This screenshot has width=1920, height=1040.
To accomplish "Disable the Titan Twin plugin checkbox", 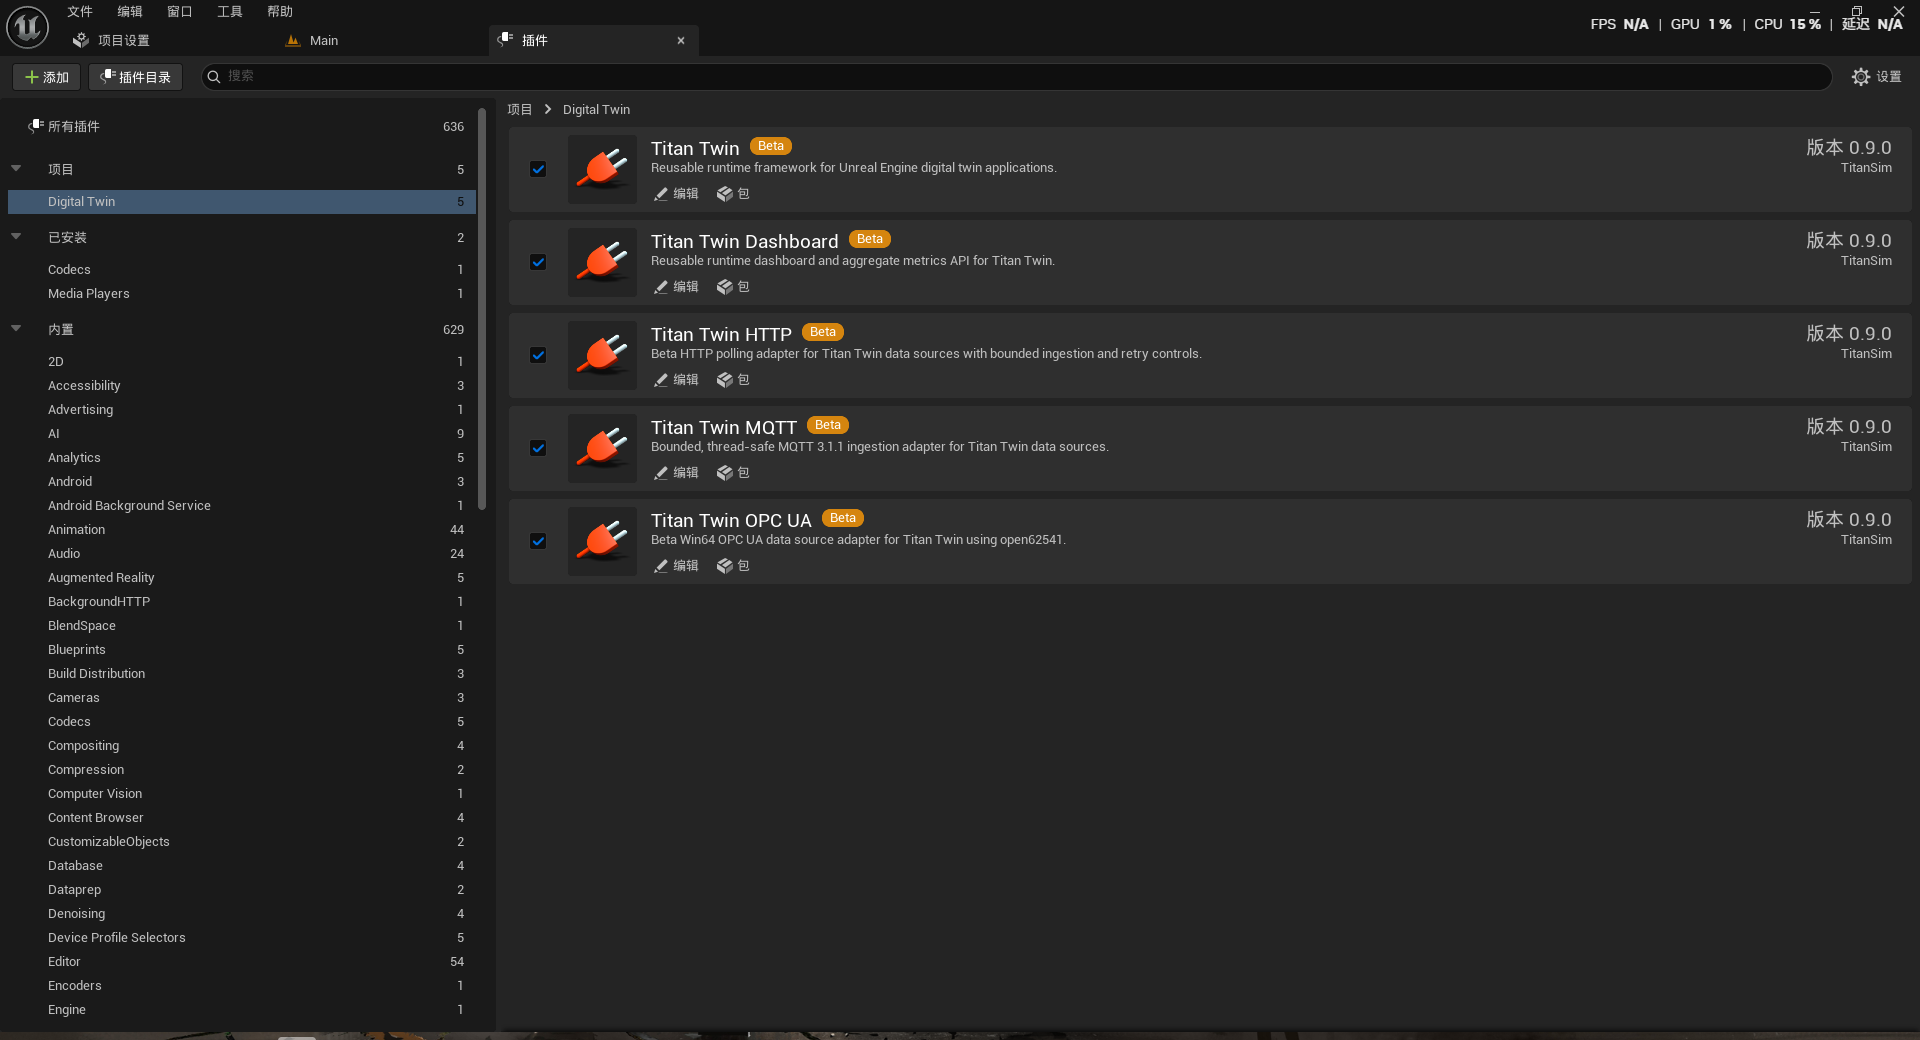I will 538,169.
